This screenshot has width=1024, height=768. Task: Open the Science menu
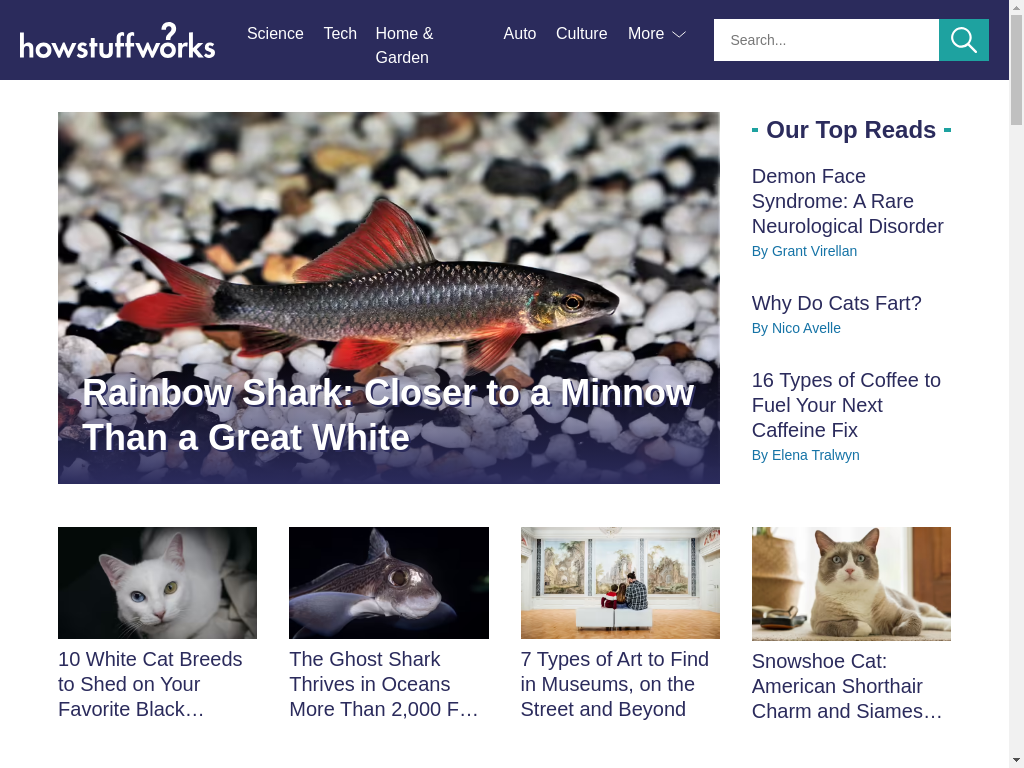(x=275, y=33)
